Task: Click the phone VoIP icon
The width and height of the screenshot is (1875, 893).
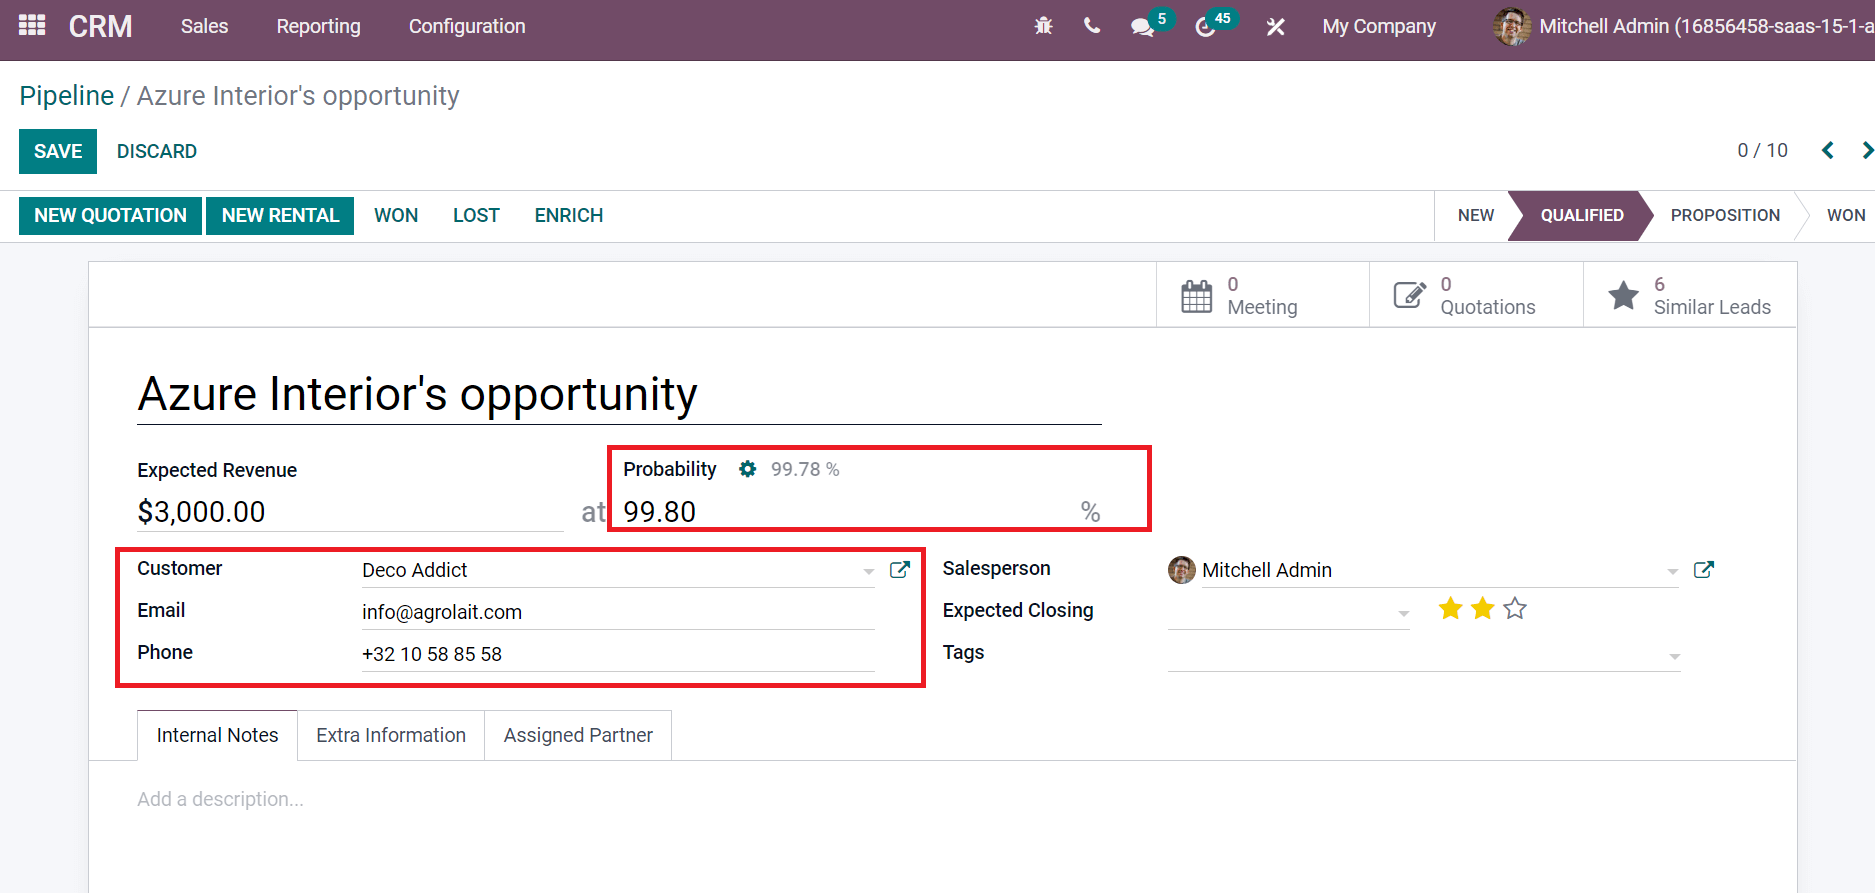Action: click(x=1092, y=26)
